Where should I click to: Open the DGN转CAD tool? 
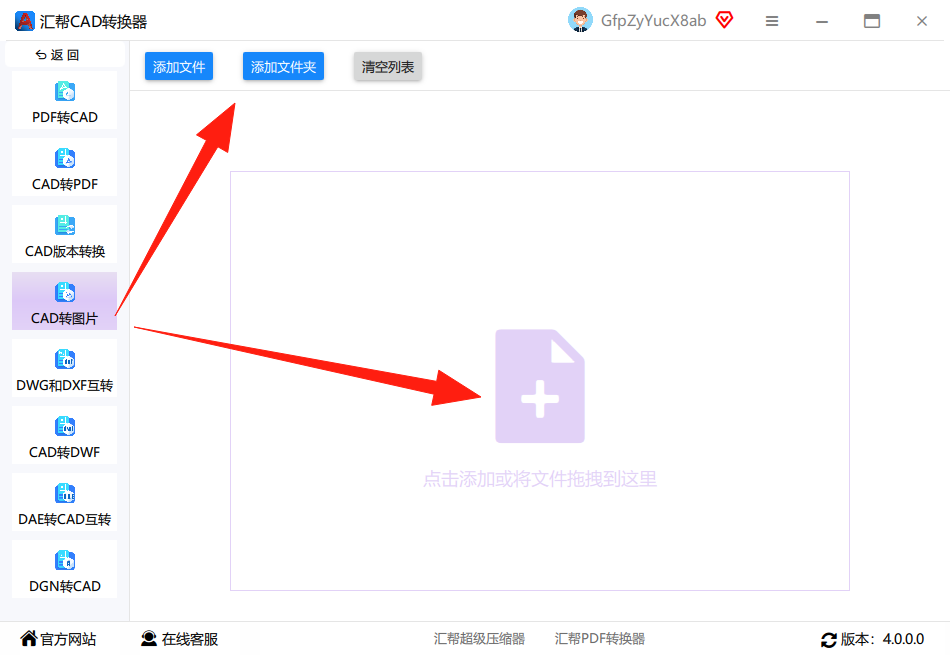point(64,569)
